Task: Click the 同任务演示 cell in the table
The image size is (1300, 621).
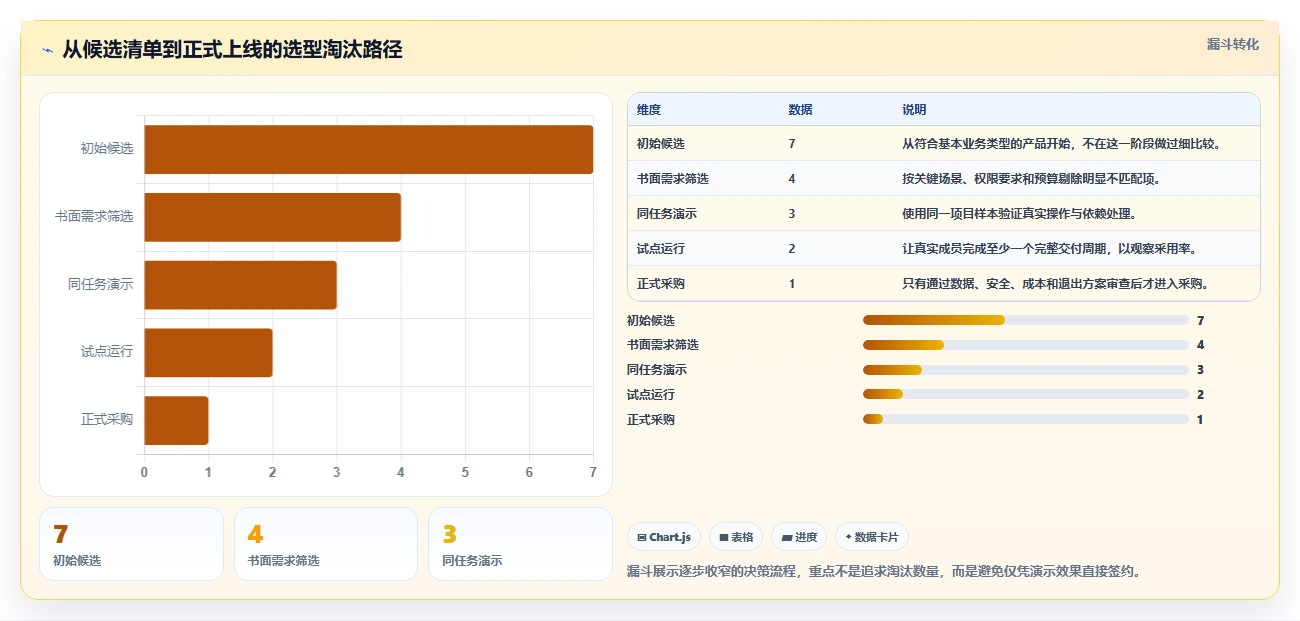Action: (667, 214)
